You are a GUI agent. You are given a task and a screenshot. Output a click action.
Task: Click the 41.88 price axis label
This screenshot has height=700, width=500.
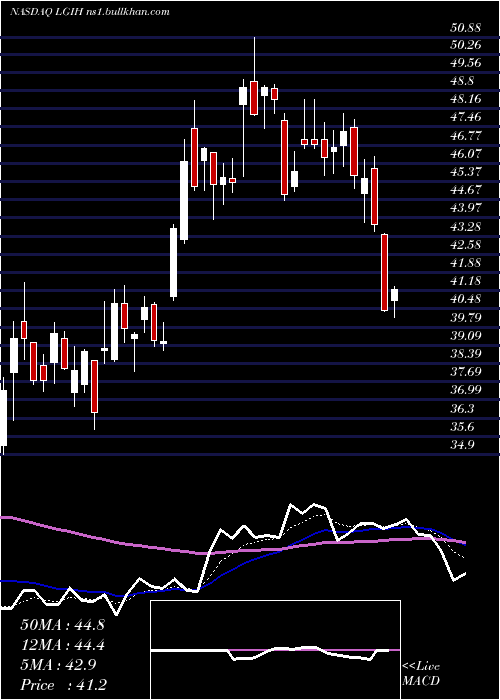[465, 263]
